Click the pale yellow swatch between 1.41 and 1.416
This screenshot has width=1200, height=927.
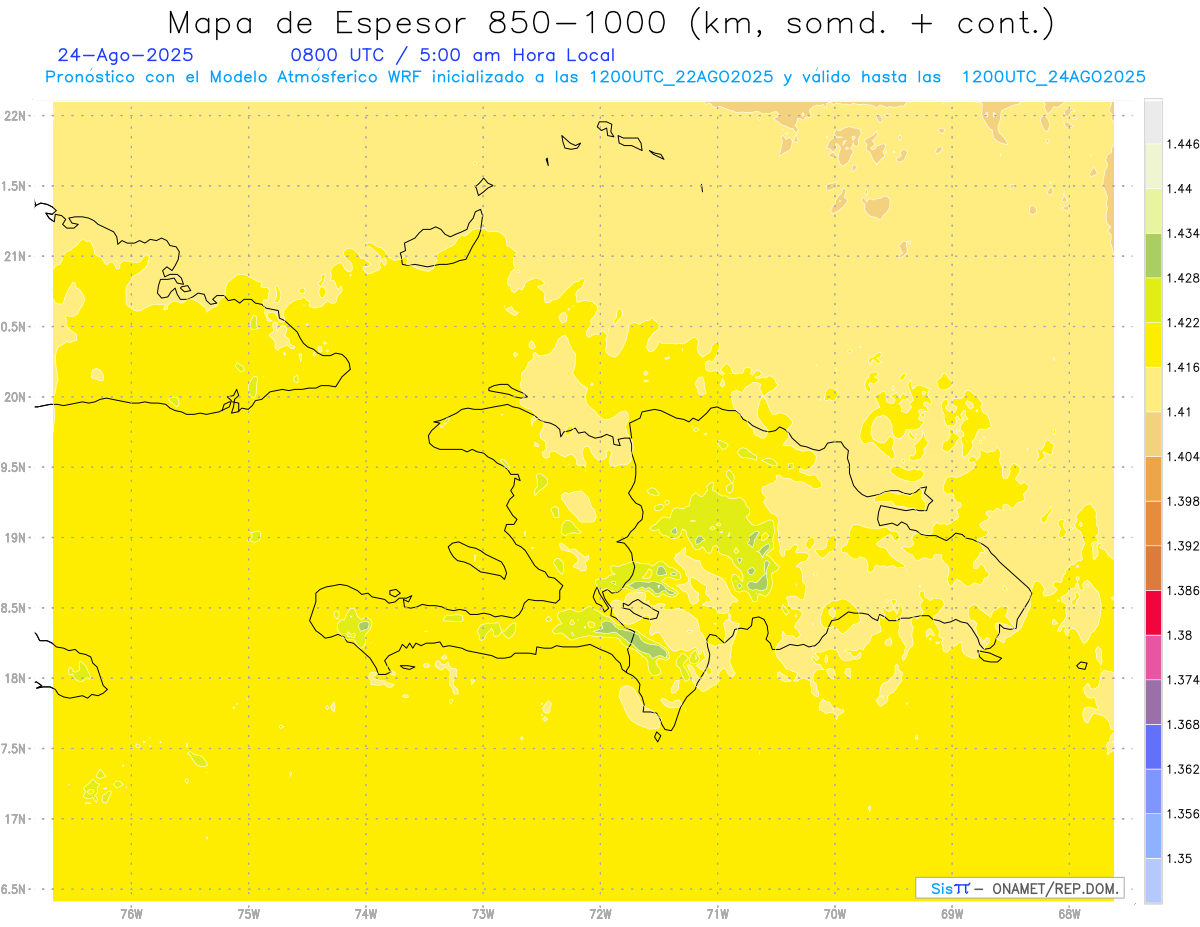[x=1153, y=389]
